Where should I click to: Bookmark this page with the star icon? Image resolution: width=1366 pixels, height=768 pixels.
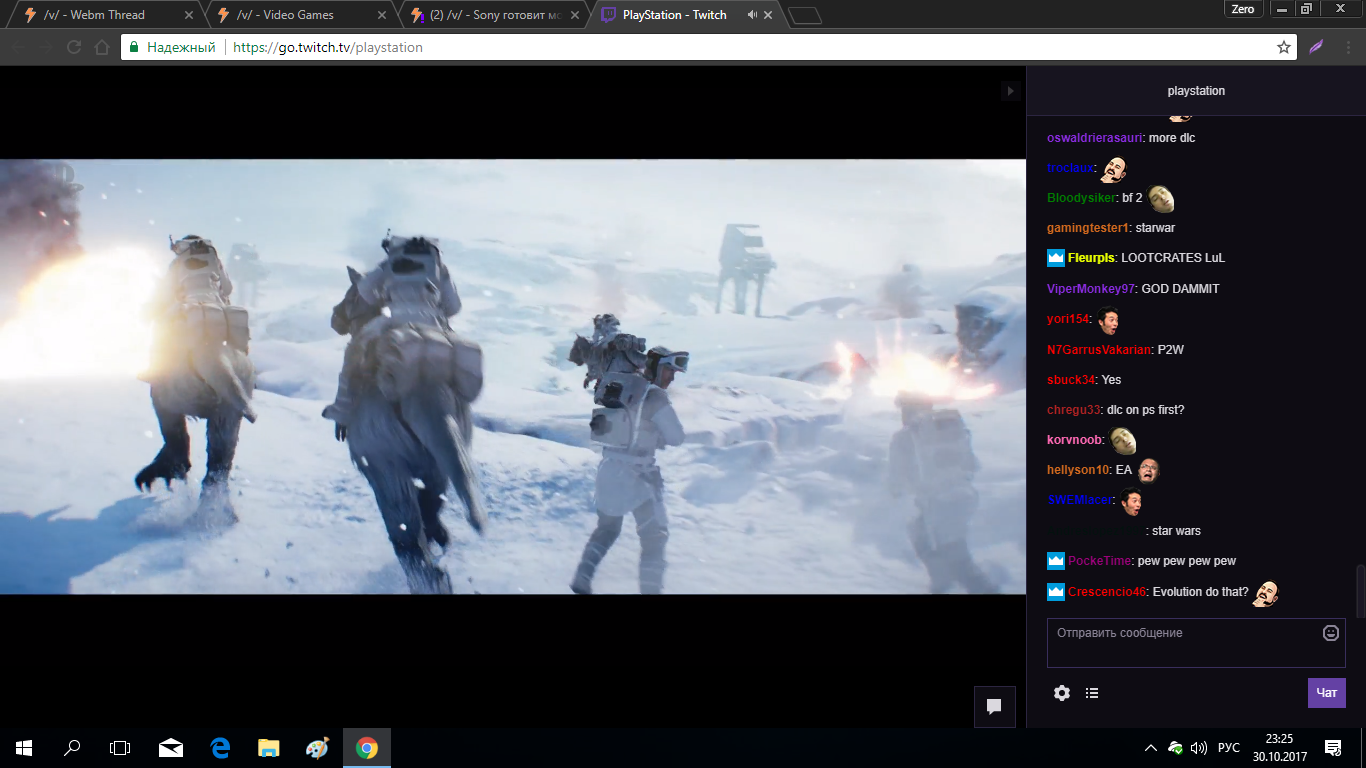(1284, 47)
